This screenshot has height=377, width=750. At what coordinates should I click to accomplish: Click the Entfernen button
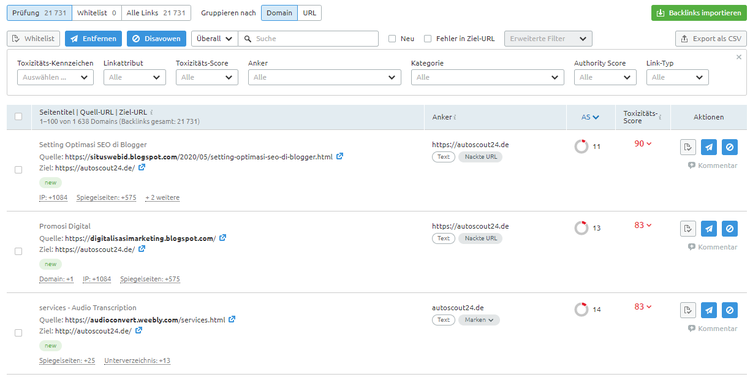[x=93, y=39]
